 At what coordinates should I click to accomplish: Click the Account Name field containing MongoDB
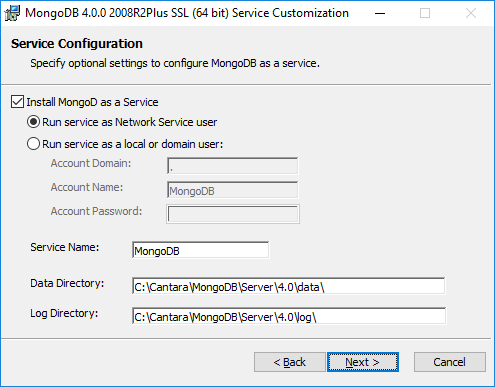(x=233, y=190)
